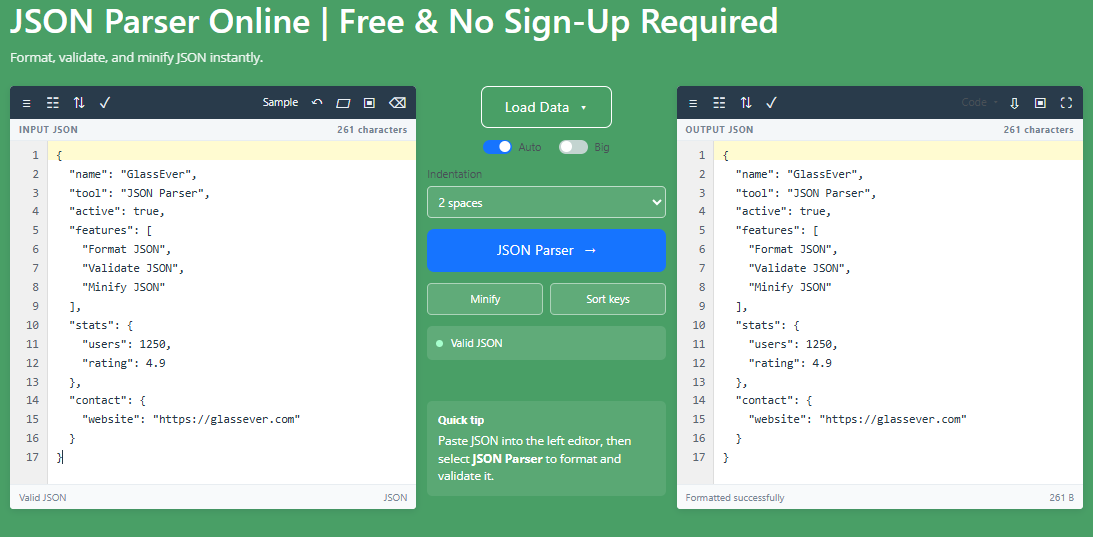This screenshot has height=537, width=1093.
Task: Click the undo curved arrow in input toolbar
Action: pos(317,103)
